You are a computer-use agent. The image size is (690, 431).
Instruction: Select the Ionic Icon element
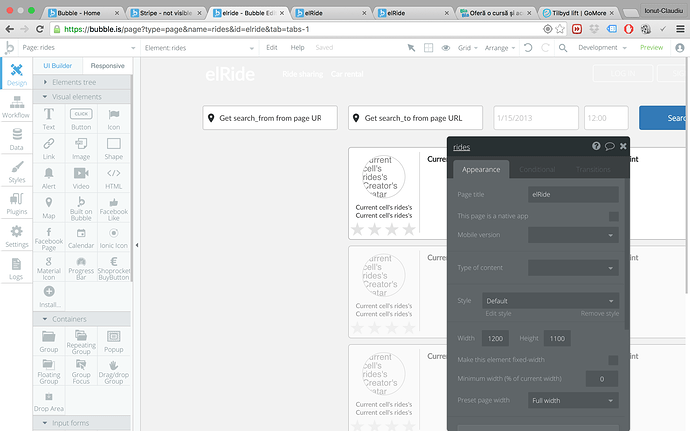(x=114, y=238)
